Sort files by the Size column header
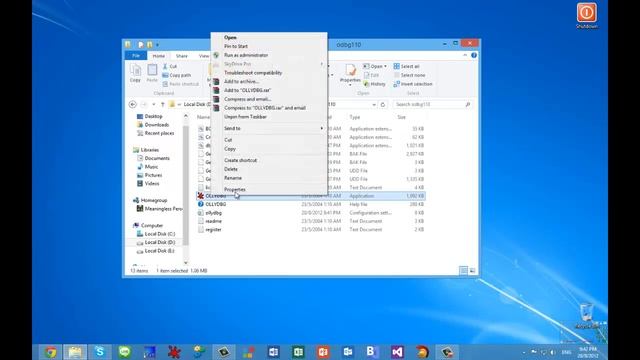640x360 pixels. click(x=402, y=117)
